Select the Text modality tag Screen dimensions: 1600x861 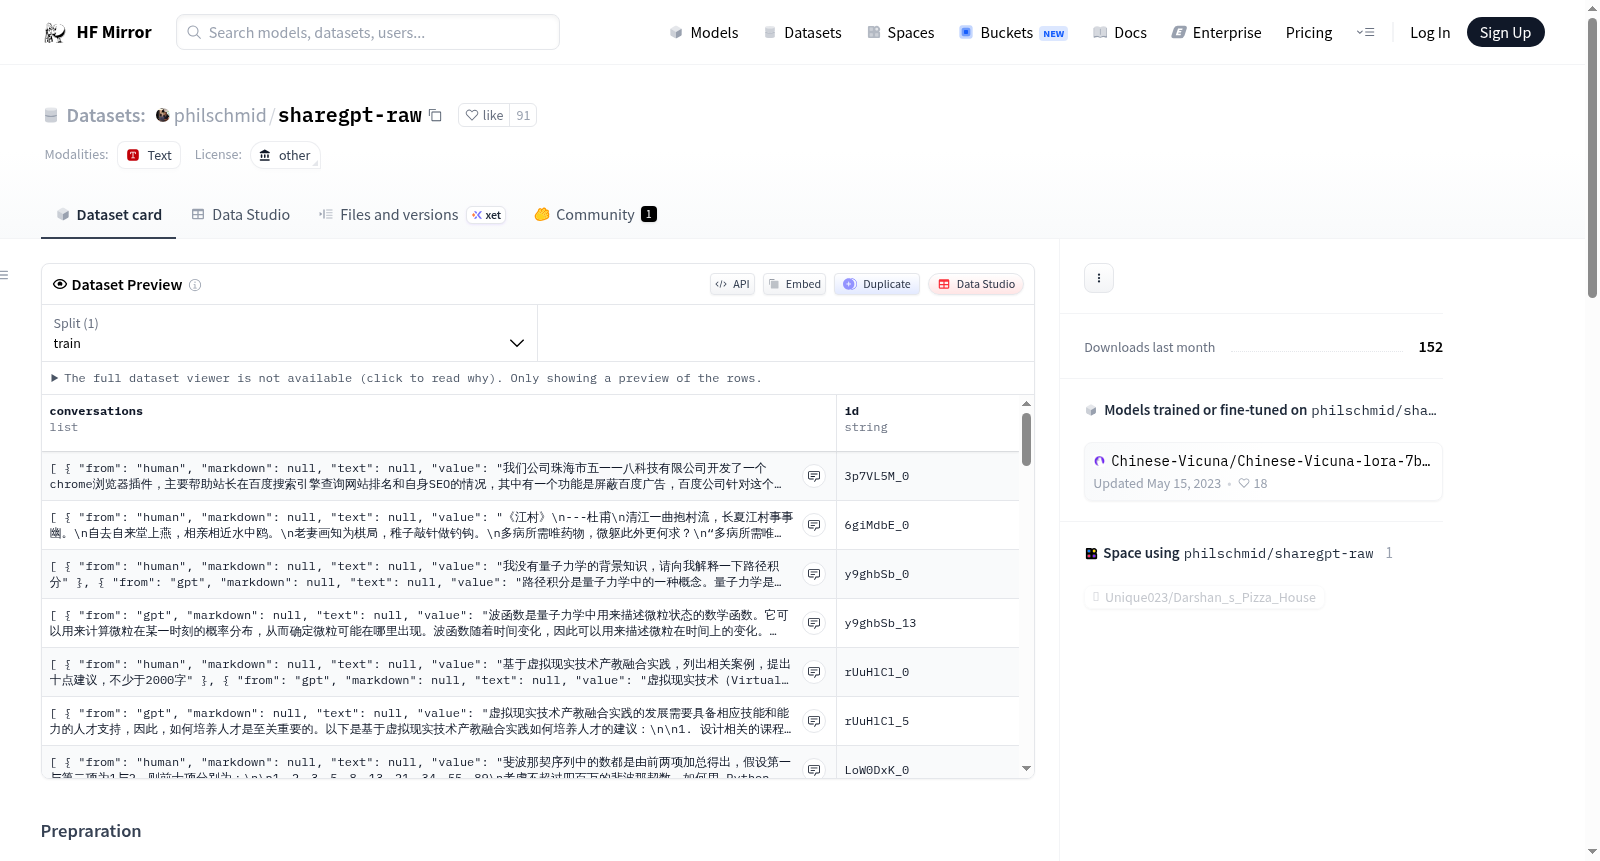[x=149, y=155]
